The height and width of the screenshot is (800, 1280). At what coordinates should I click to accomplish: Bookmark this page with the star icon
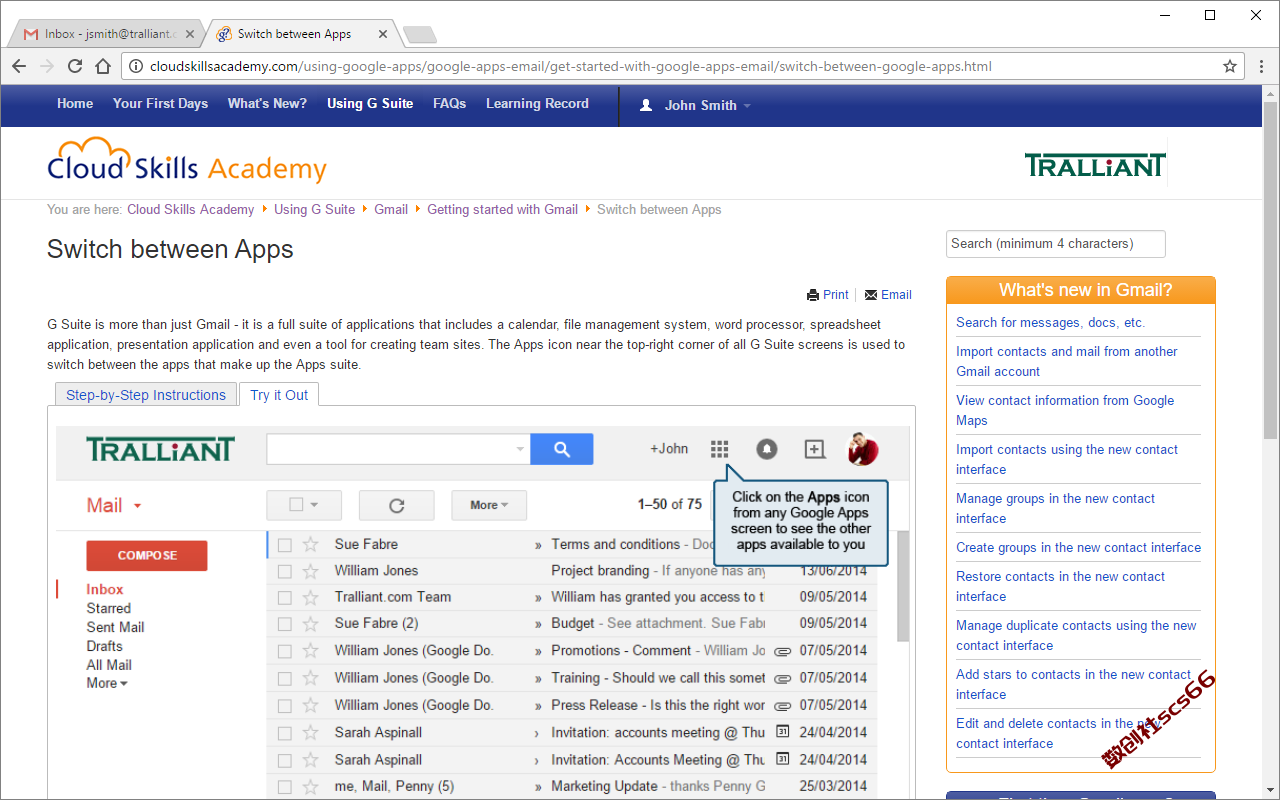coord(1230,67)
